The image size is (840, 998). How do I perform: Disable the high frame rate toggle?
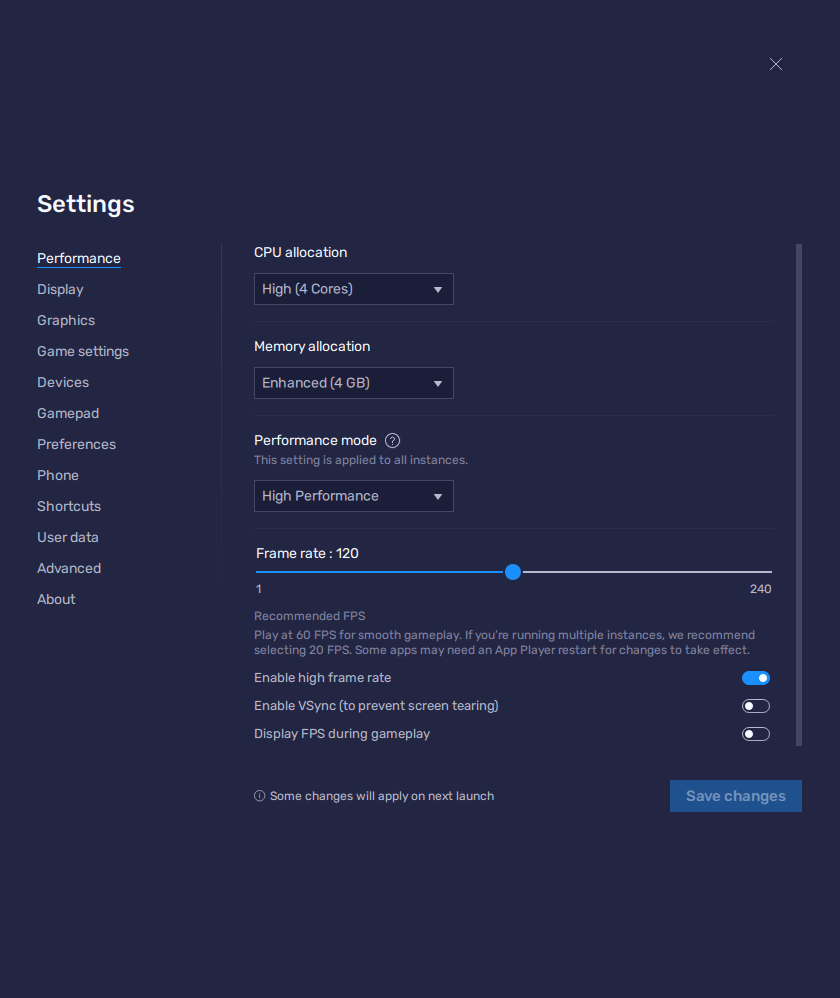[756, 678]
